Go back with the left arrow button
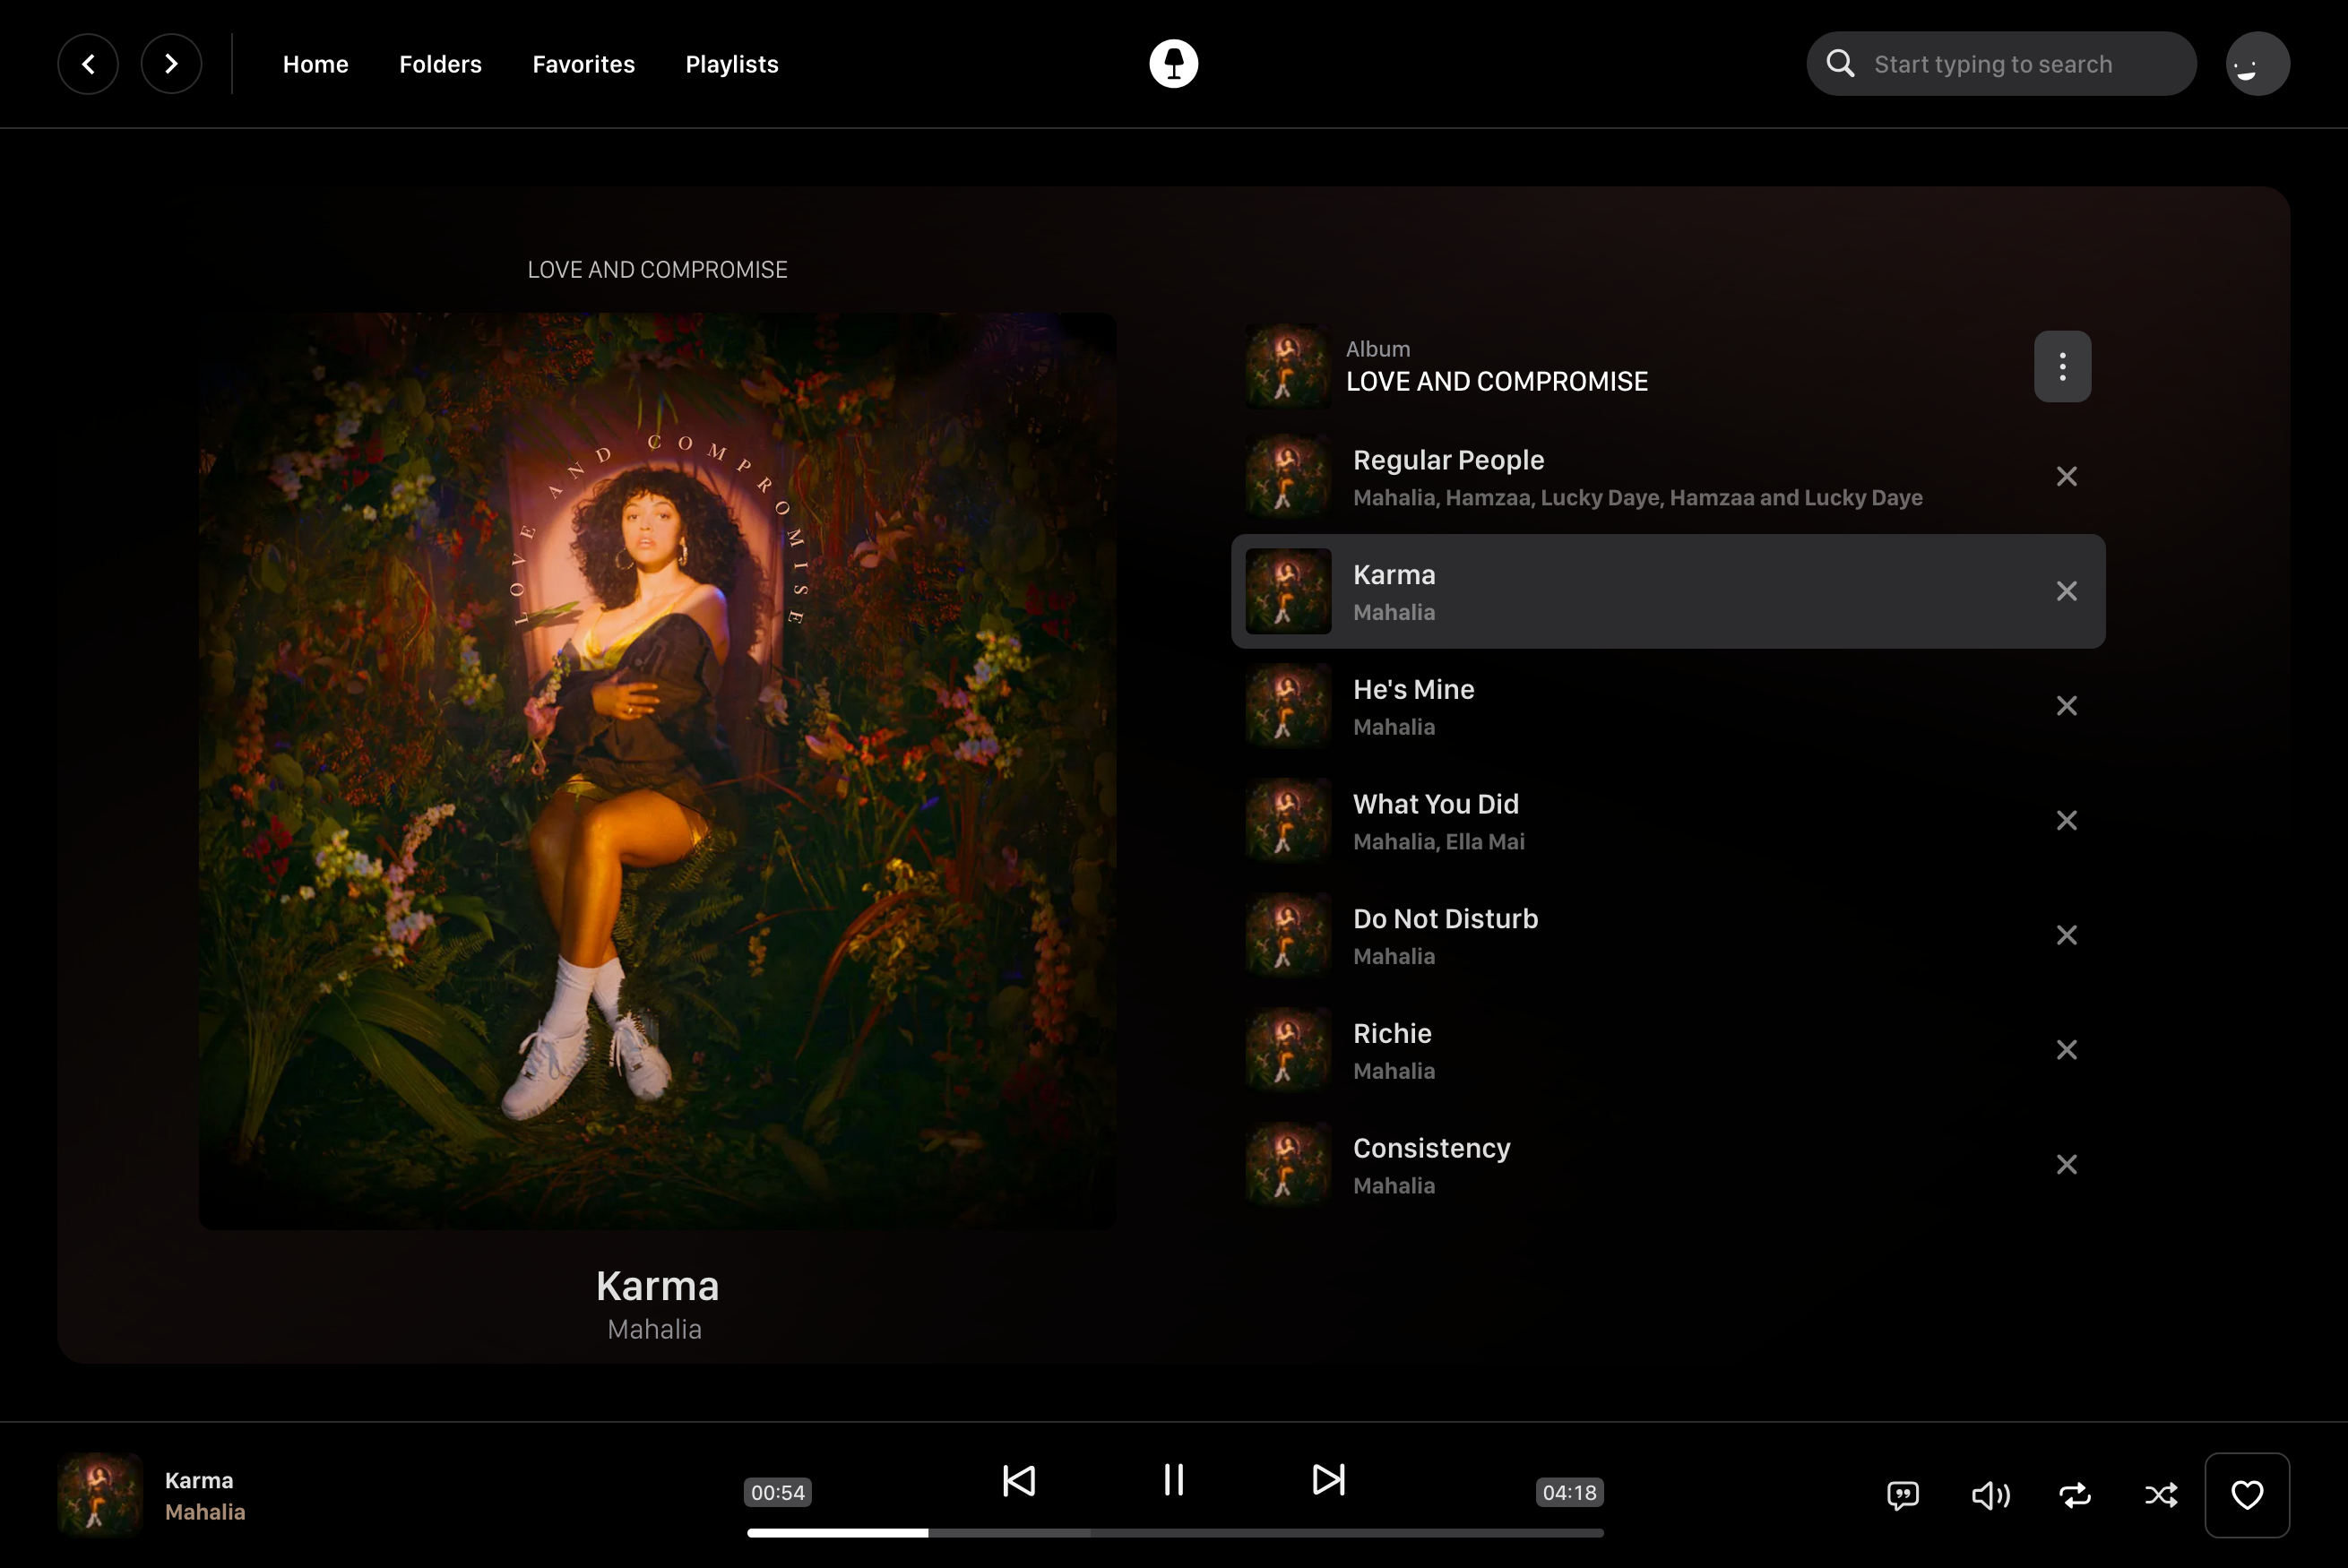 88,64
